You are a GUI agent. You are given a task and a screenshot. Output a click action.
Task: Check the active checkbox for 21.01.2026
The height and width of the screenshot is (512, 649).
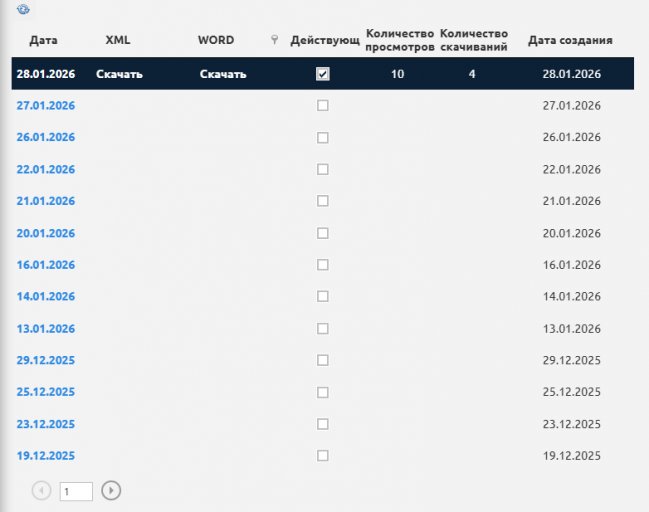point(323,201)
